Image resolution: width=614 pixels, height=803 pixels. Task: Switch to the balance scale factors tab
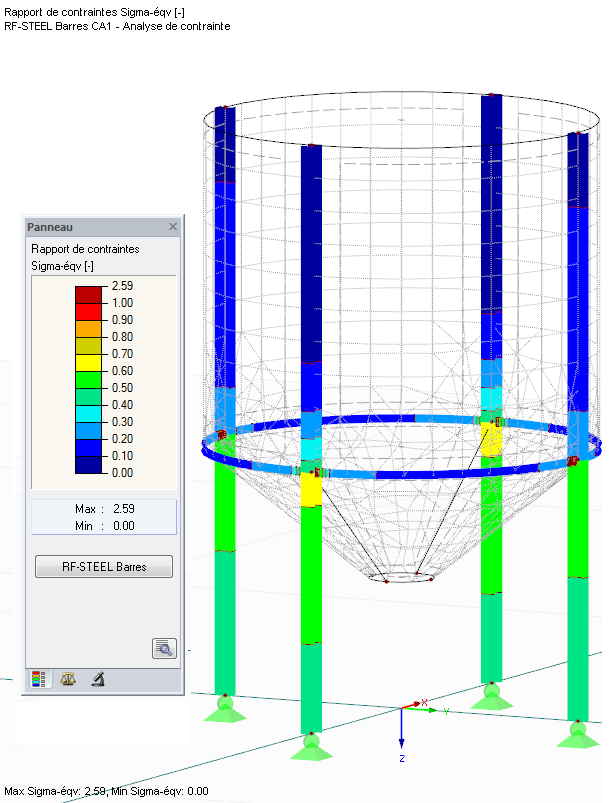click(x=68, y=679)
